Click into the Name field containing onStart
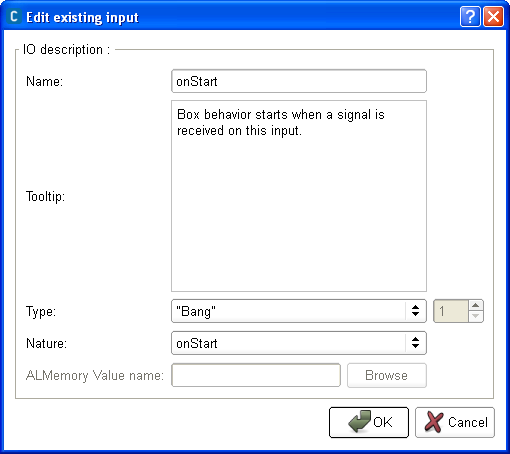The height and width of the screenshot is (454, 510). click(x=299, y=81)
